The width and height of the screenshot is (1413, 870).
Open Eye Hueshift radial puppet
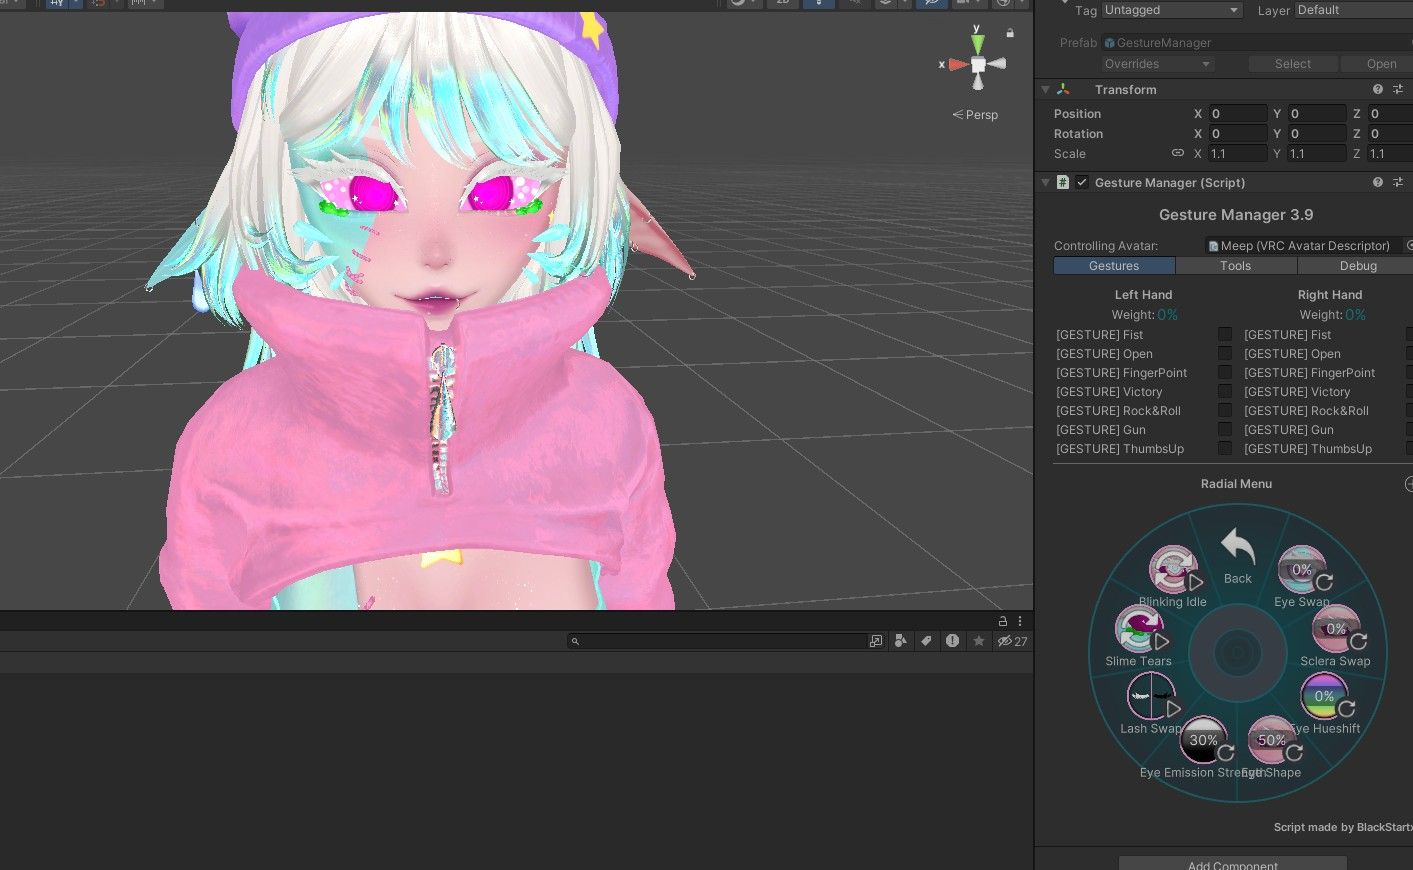[1325, 696]
